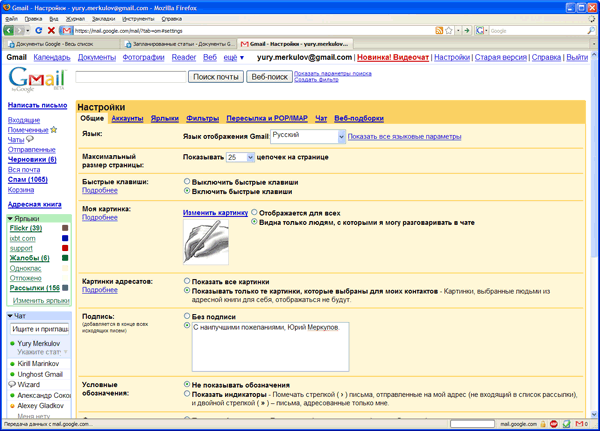Click the RSS feed icon in the address bar
The height and width of the screenshot is (431, 600).
pyautogui.click(x=439, y=31)
